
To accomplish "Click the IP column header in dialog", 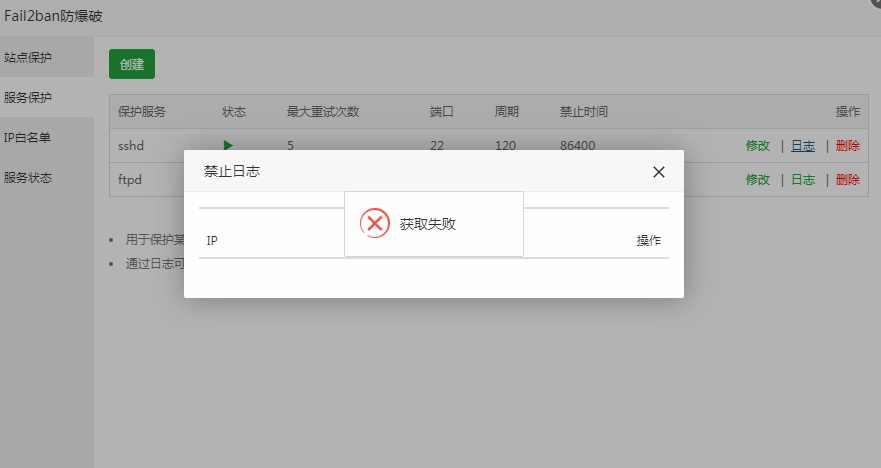I will (212, 240).
